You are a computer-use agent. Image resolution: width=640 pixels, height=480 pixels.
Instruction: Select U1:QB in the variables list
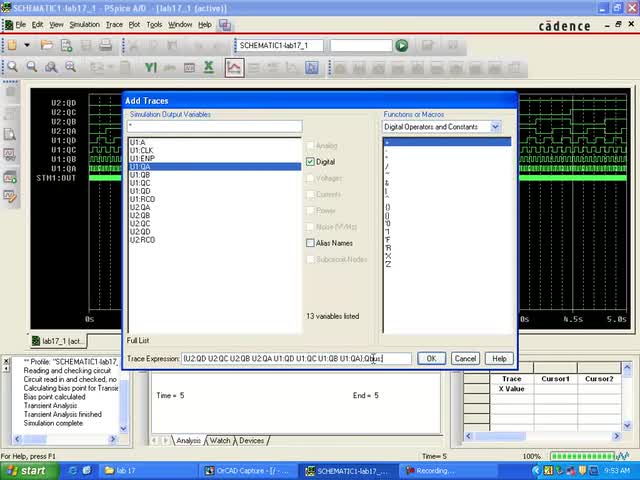140,175
